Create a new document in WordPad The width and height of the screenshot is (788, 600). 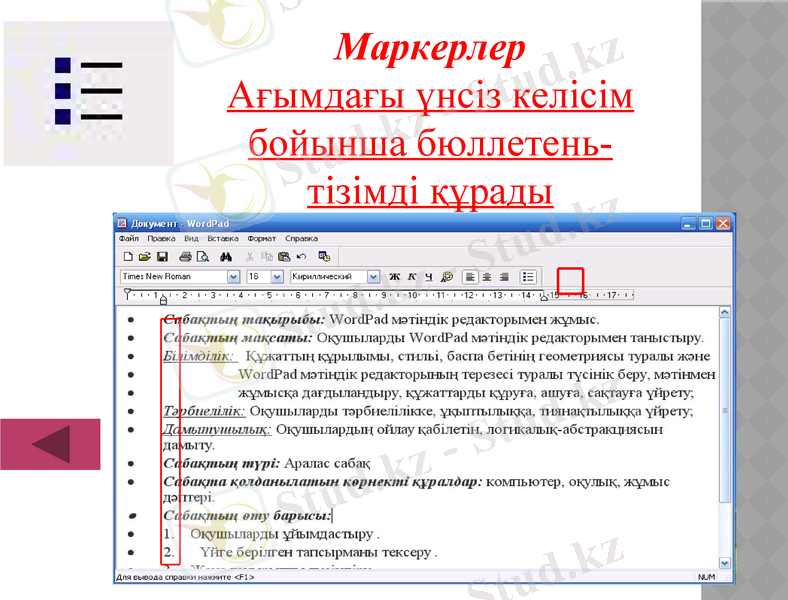pos(128,257)
